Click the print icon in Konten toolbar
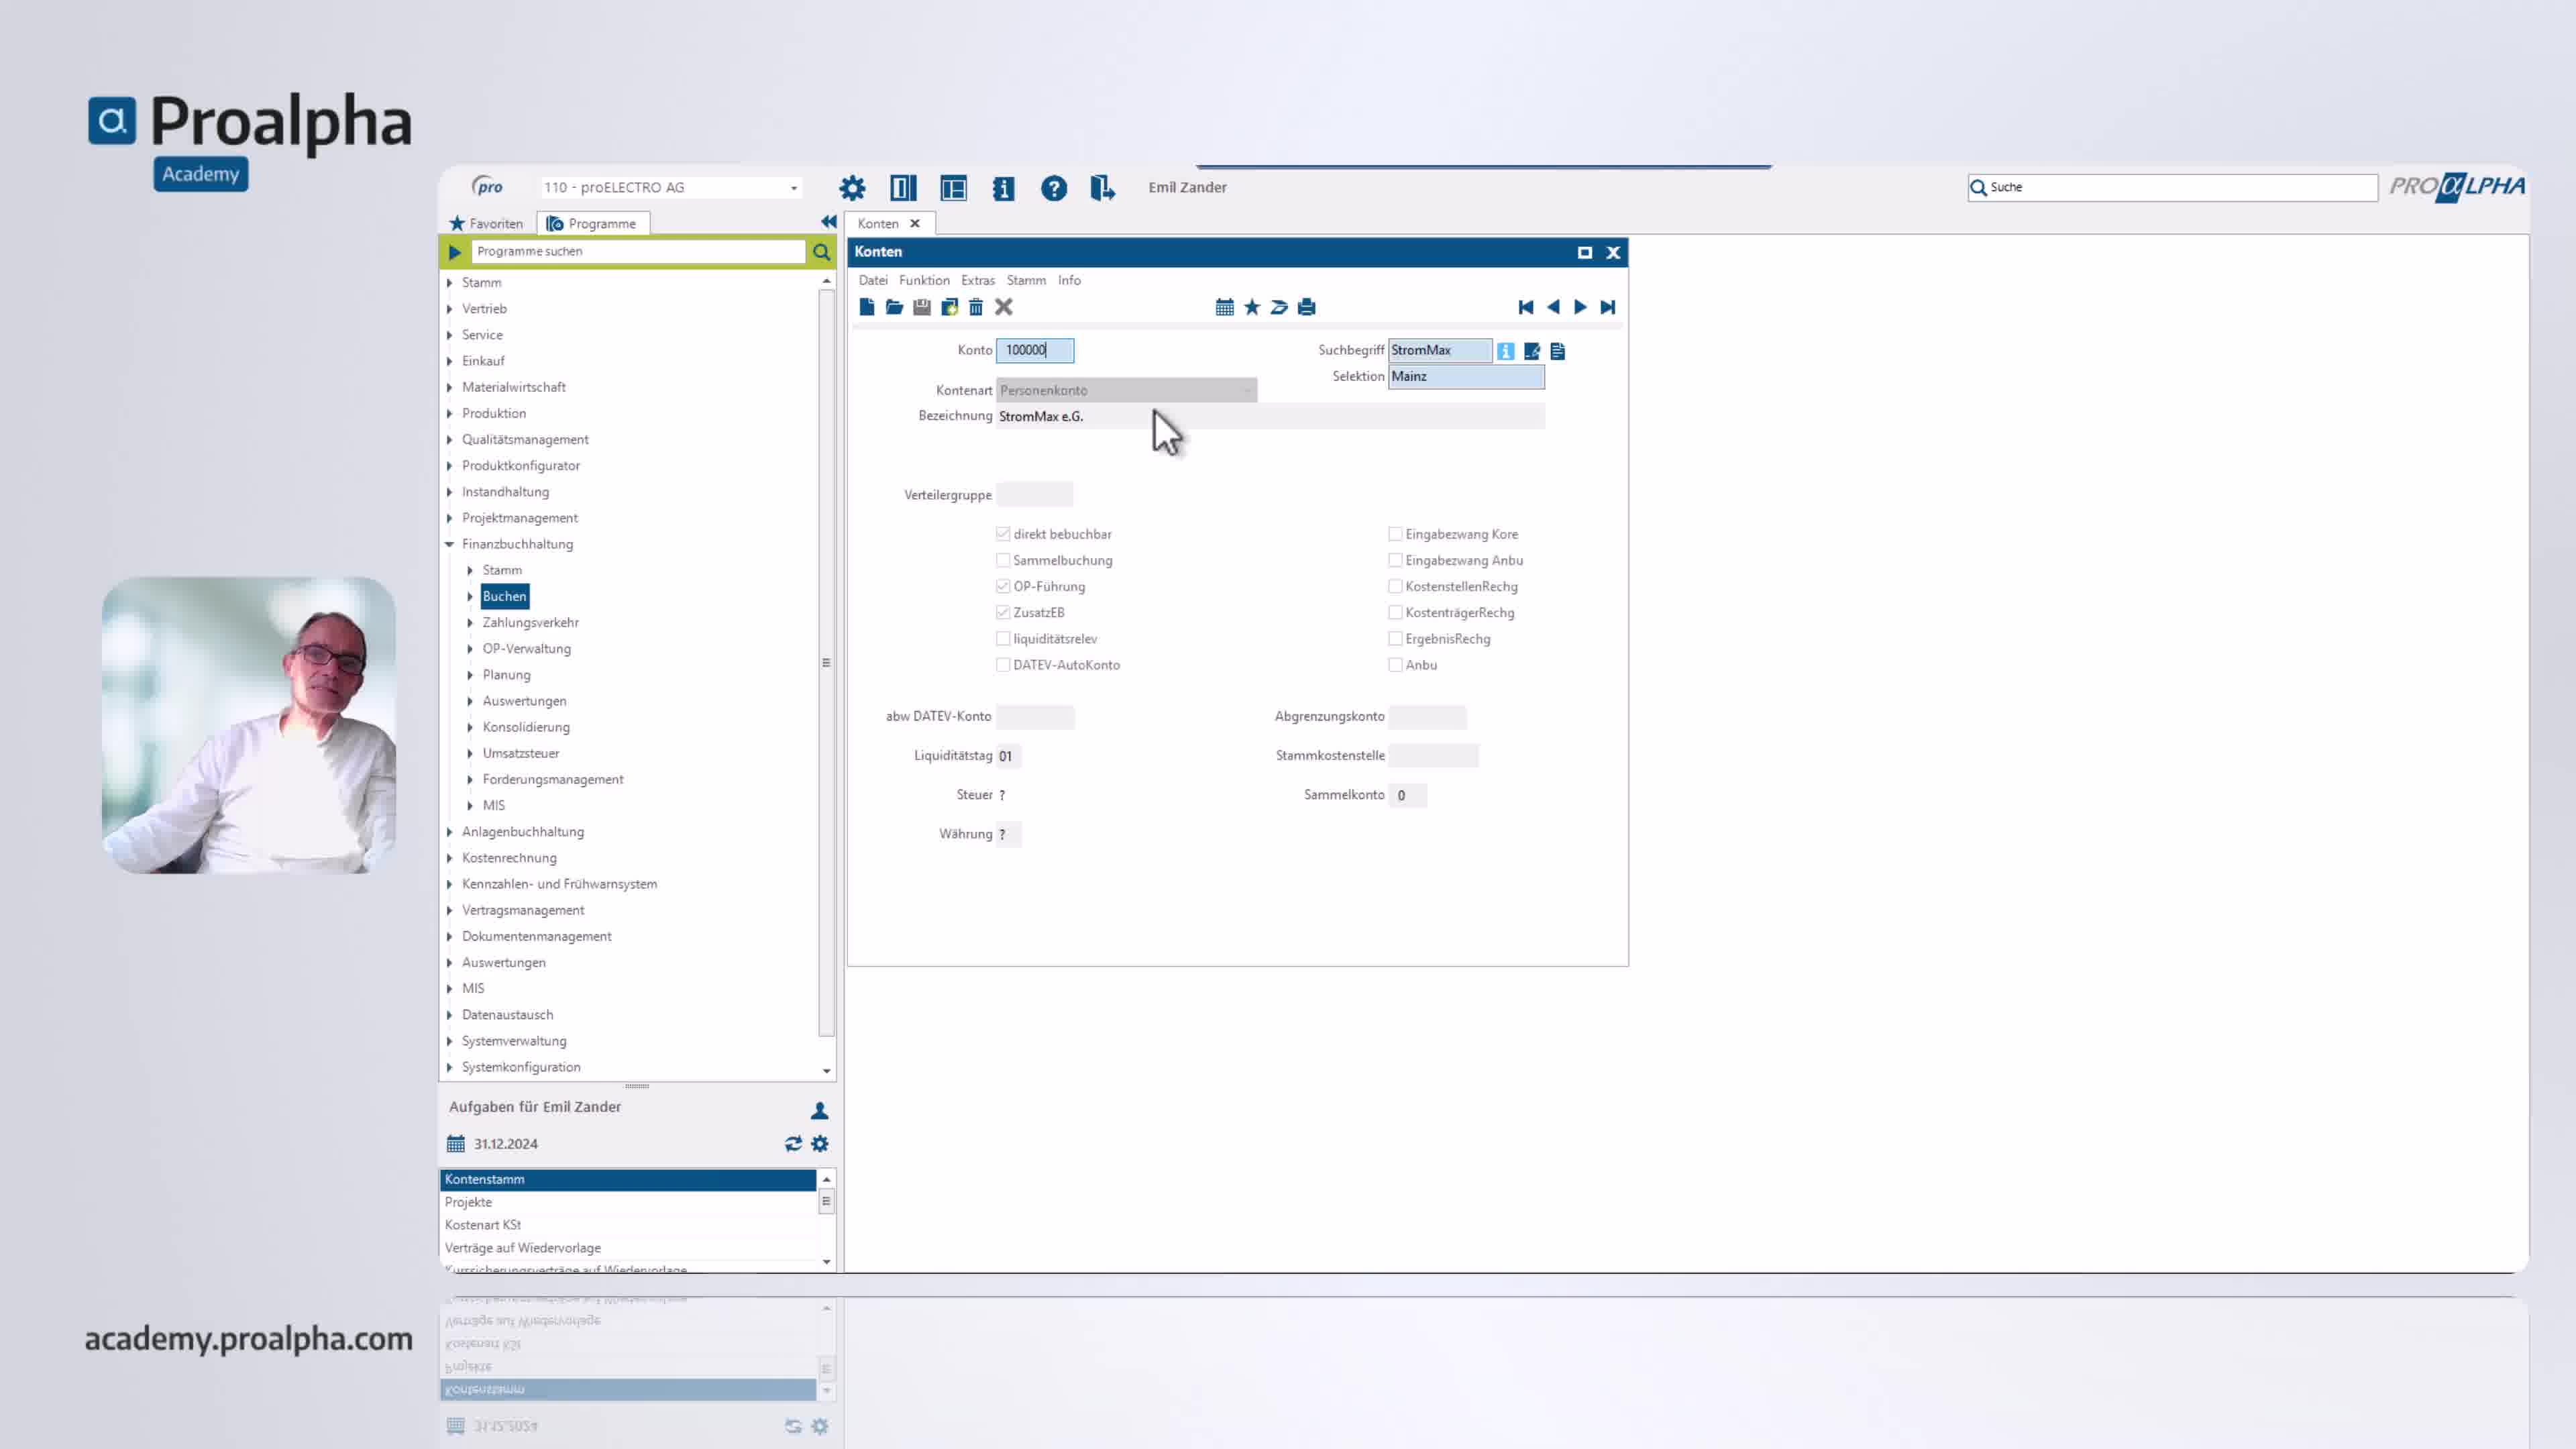This screenshot has width=2576, height=1449. (x=1306, y=307)
